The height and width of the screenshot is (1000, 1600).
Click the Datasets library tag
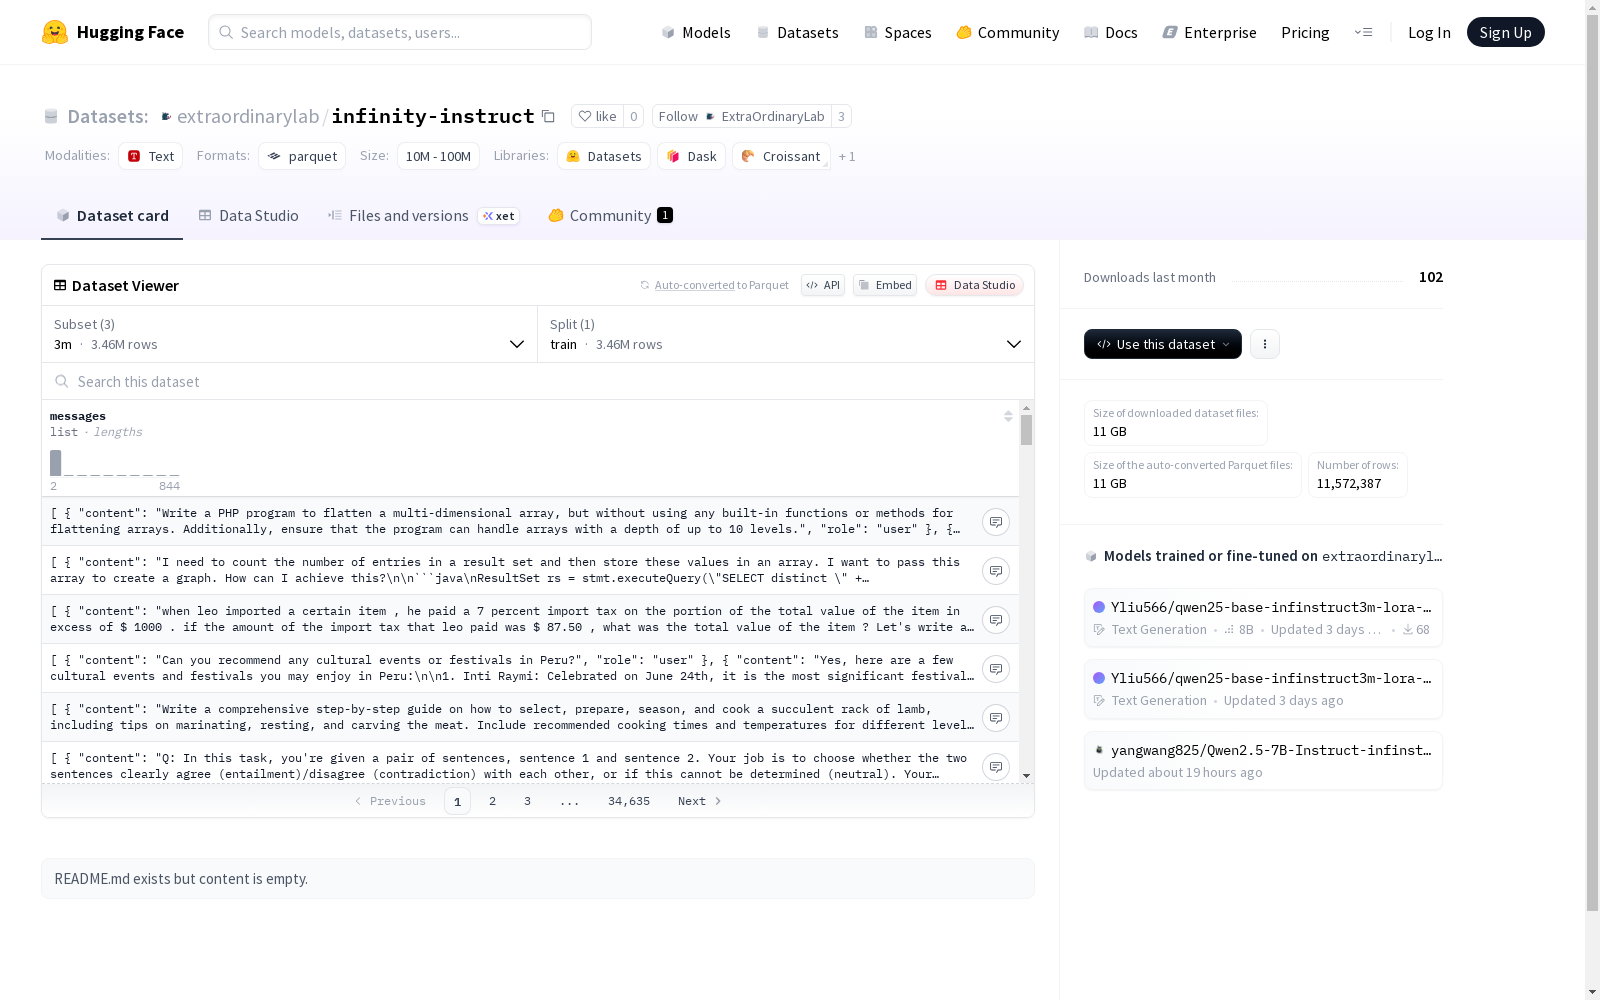[x=604, y=156]
